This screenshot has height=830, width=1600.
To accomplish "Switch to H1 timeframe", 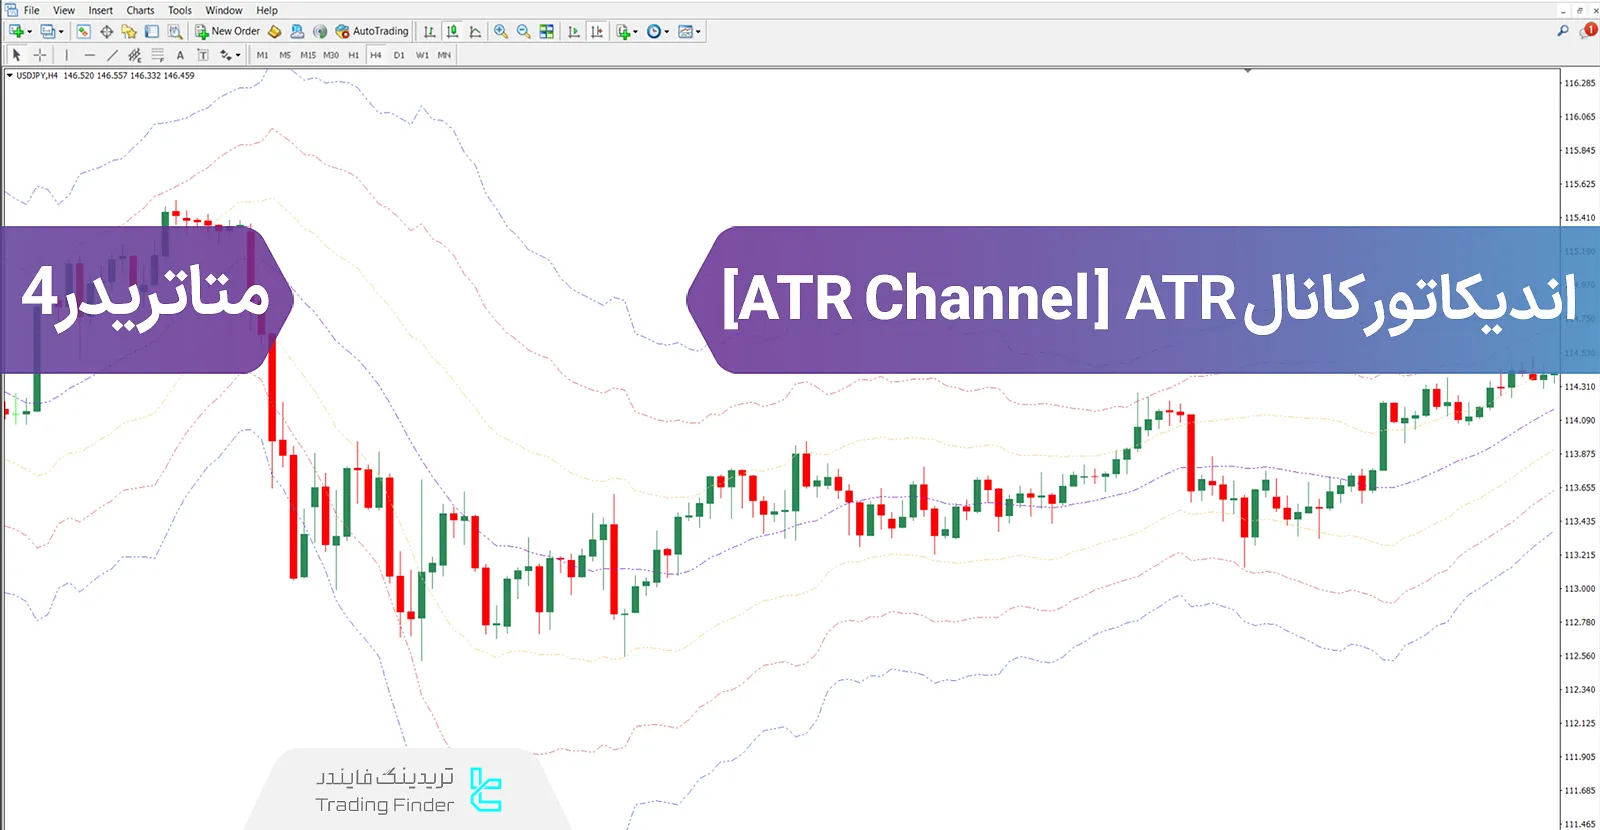I will click(353, 55).
